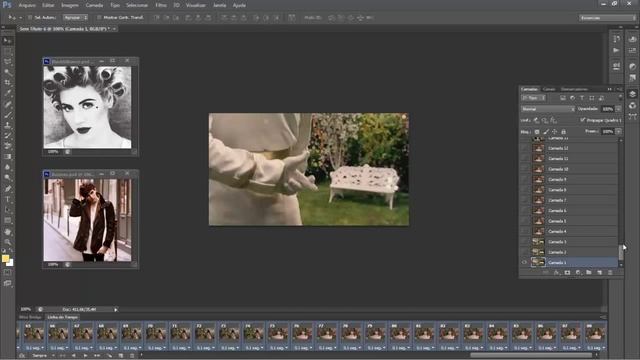Open the Janela menu
This screenshot has height=360, width=640.
tap(220, 5)
